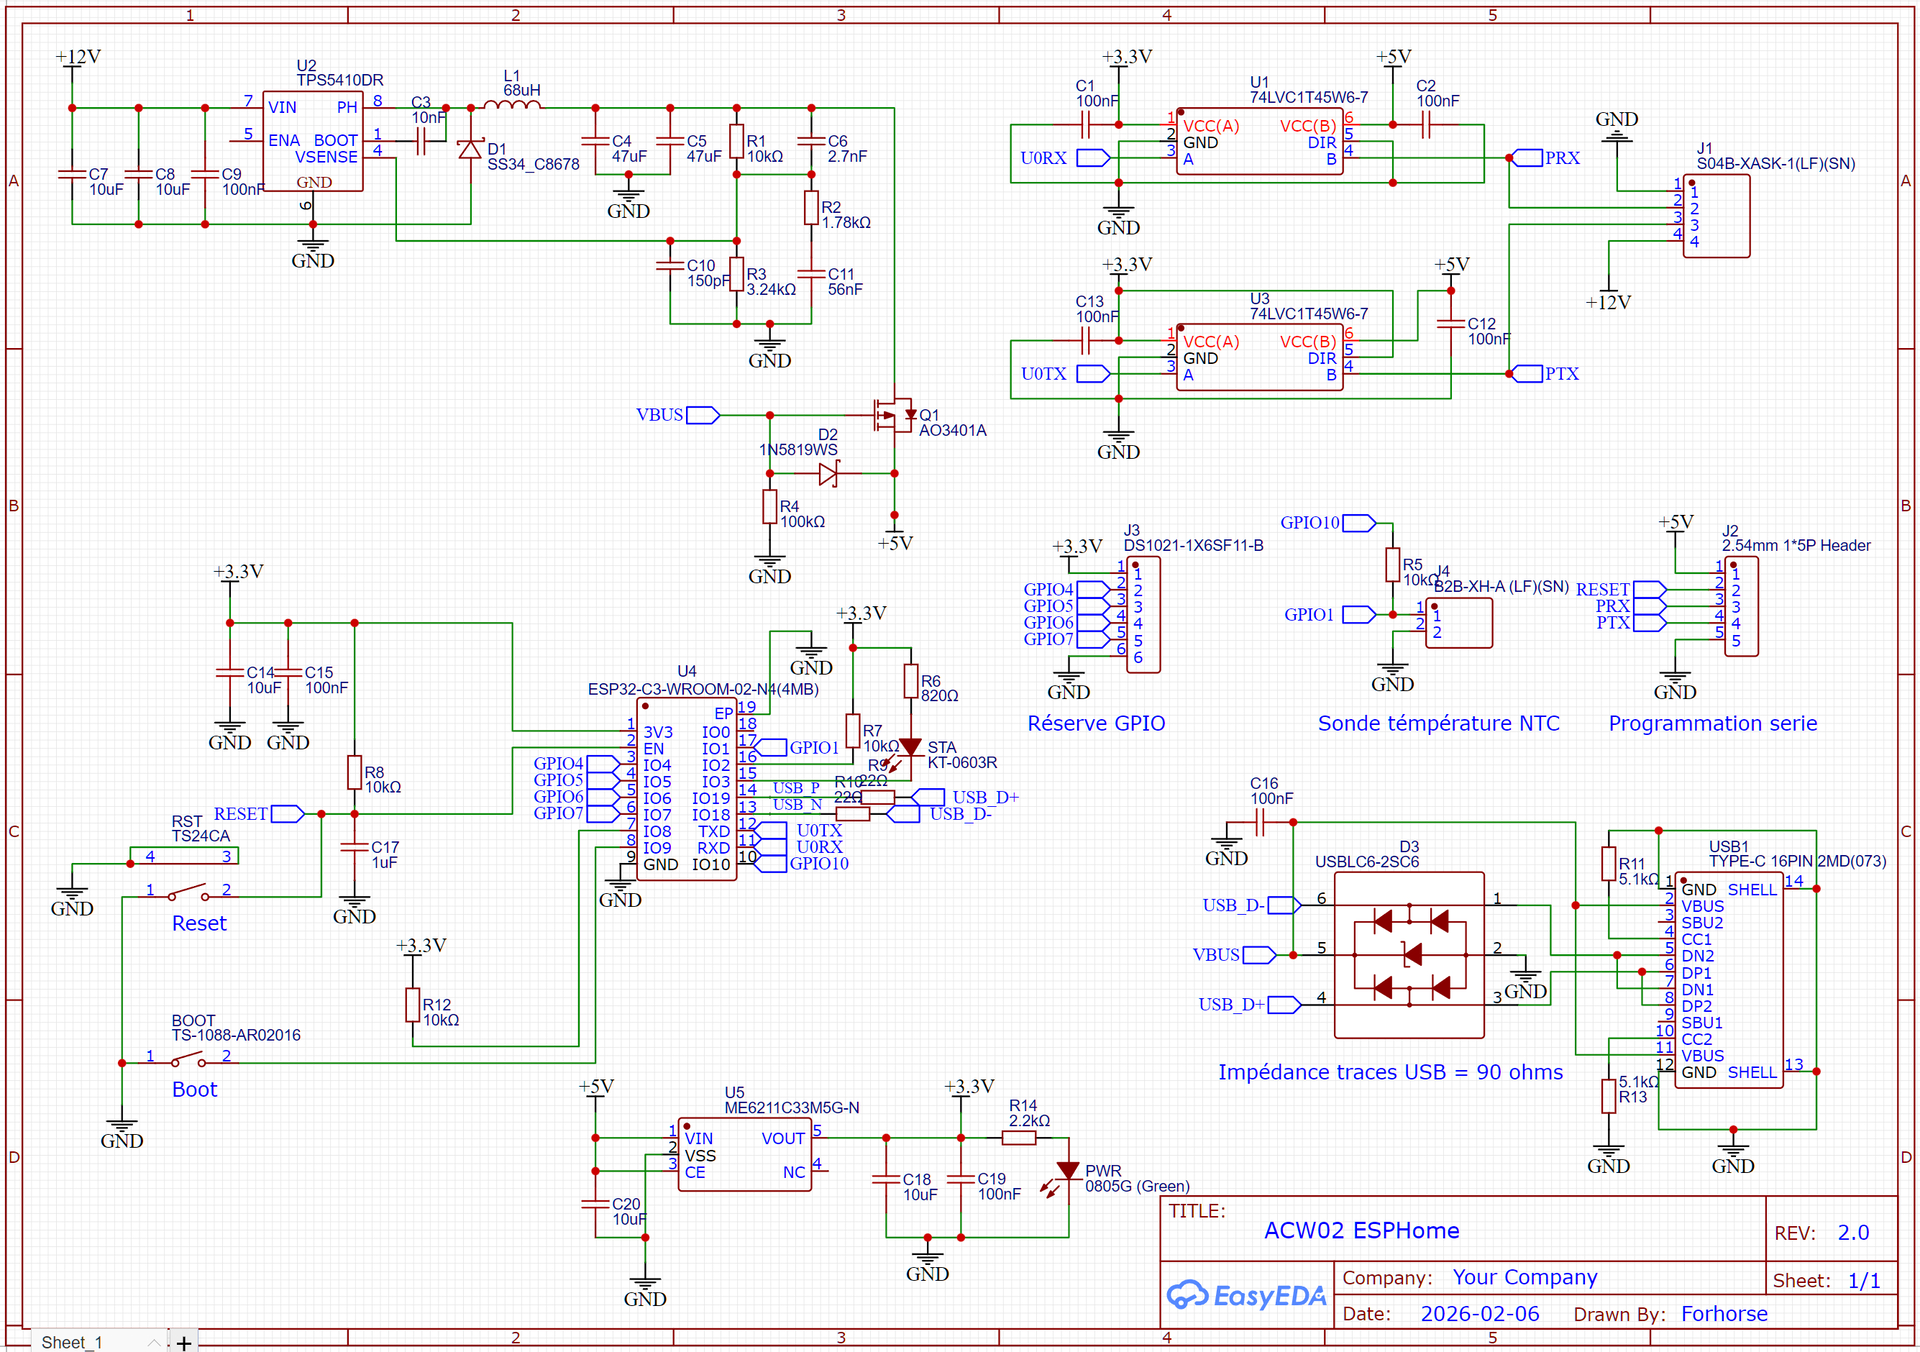This screenshot has width=1920, height=1352.
Task: Switch to the Sheet_1 tab
Action: [72, 1342]
